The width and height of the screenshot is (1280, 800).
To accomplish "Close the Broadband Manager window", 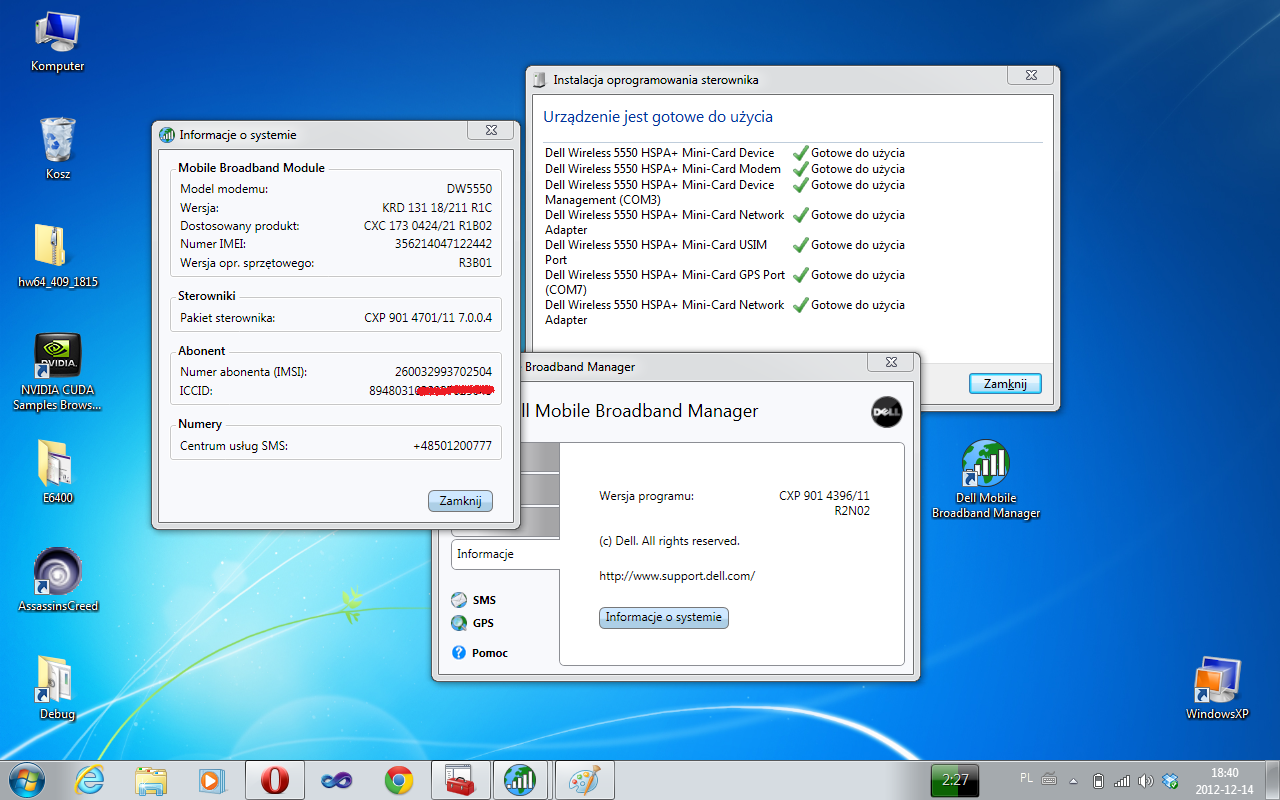I will (891, 362).
